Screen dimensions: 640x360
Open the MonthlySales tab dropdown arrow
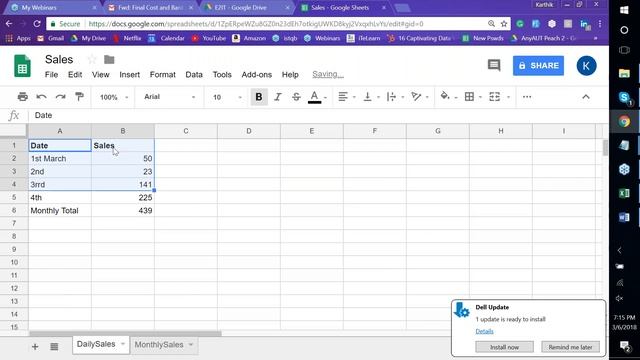[191, 344]
